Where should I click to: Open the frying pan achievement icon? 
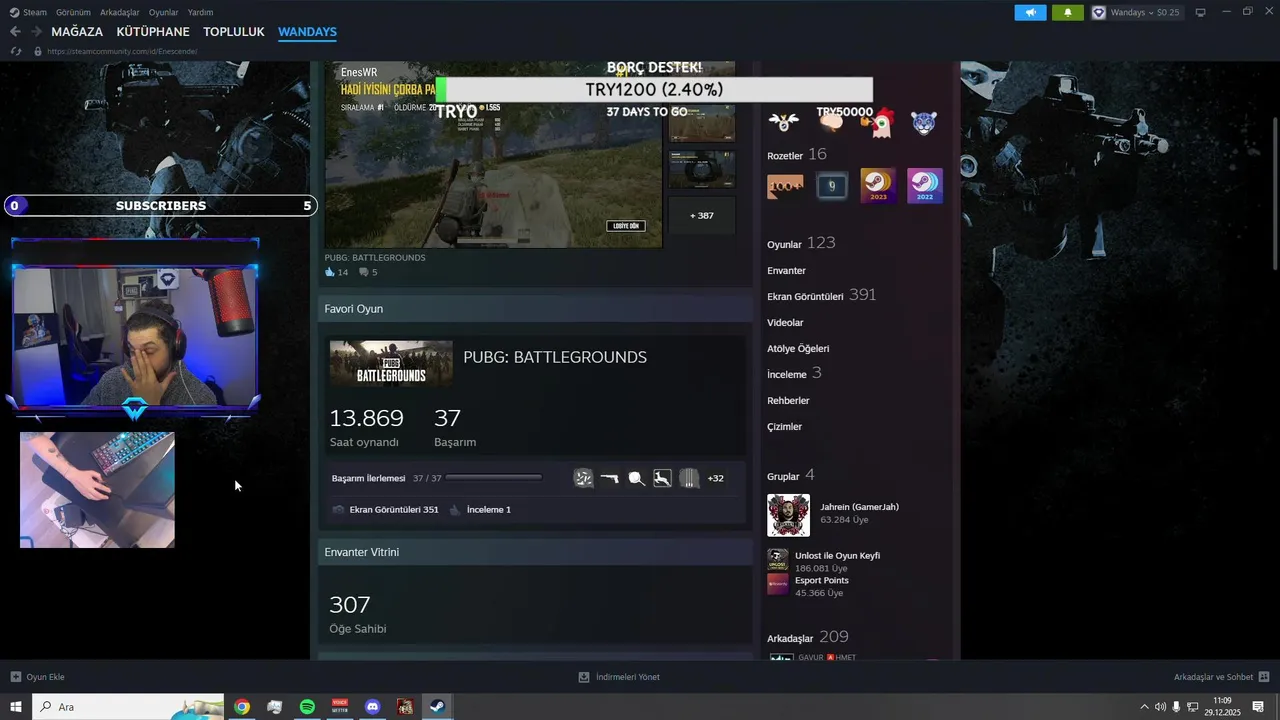click(636, 478)
